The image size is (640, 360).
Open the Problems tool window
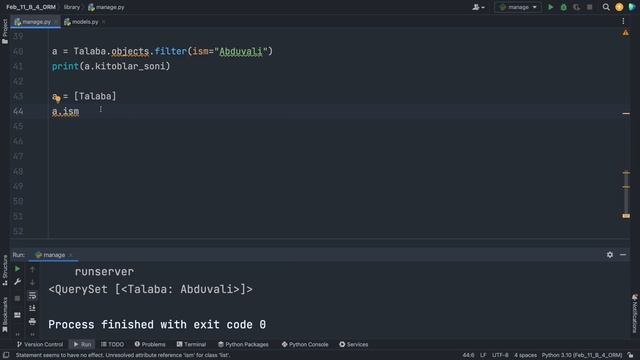[x=150, y=344]
